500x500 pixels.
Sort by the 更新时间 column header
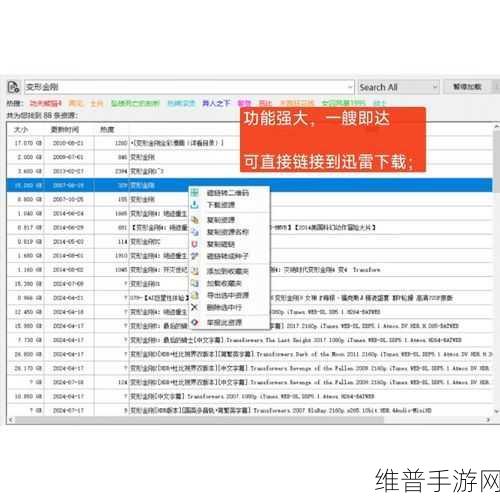tap(64, 129)
